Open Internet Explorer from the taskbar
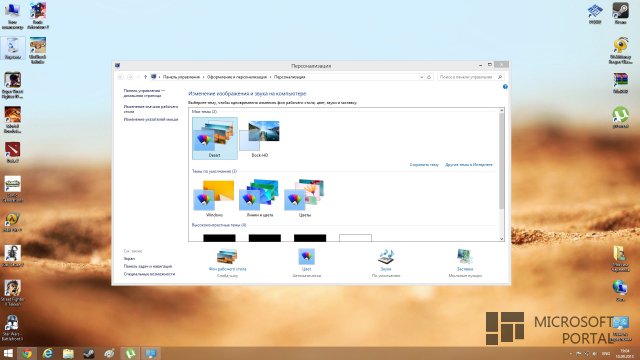 click(48, 353)
